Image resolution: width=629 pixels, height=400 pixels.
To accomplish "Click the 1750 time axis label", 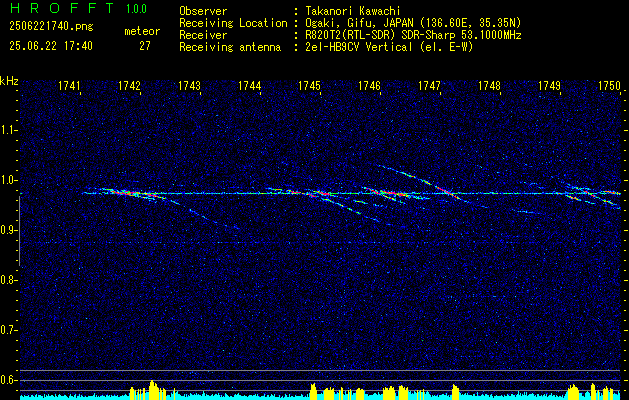I will [609, 86].
